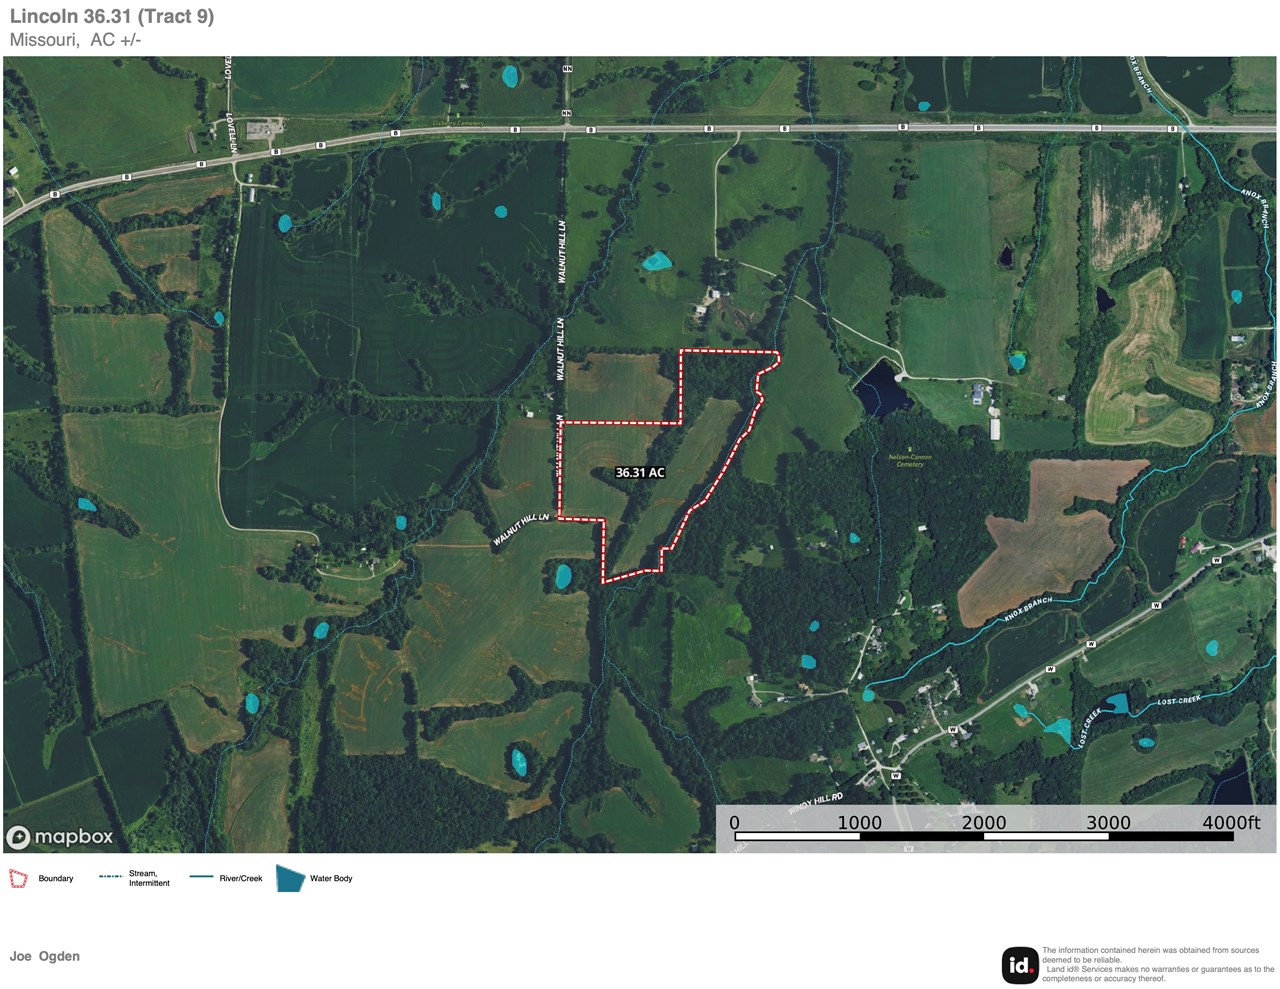This screenshot has height=989, width=1280.
Task: Click the red Boundary legend icon
Action: tap(18, 879)
